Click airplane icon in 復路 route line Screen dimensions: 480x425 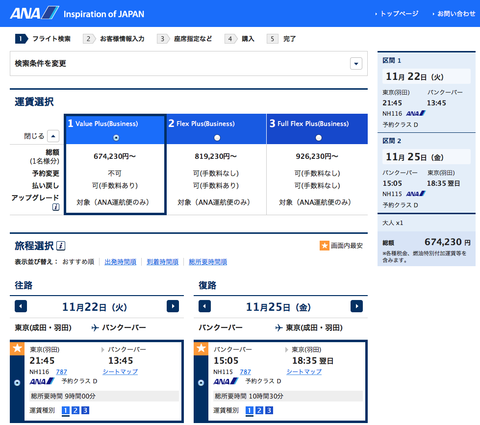[x=279, y=328]
